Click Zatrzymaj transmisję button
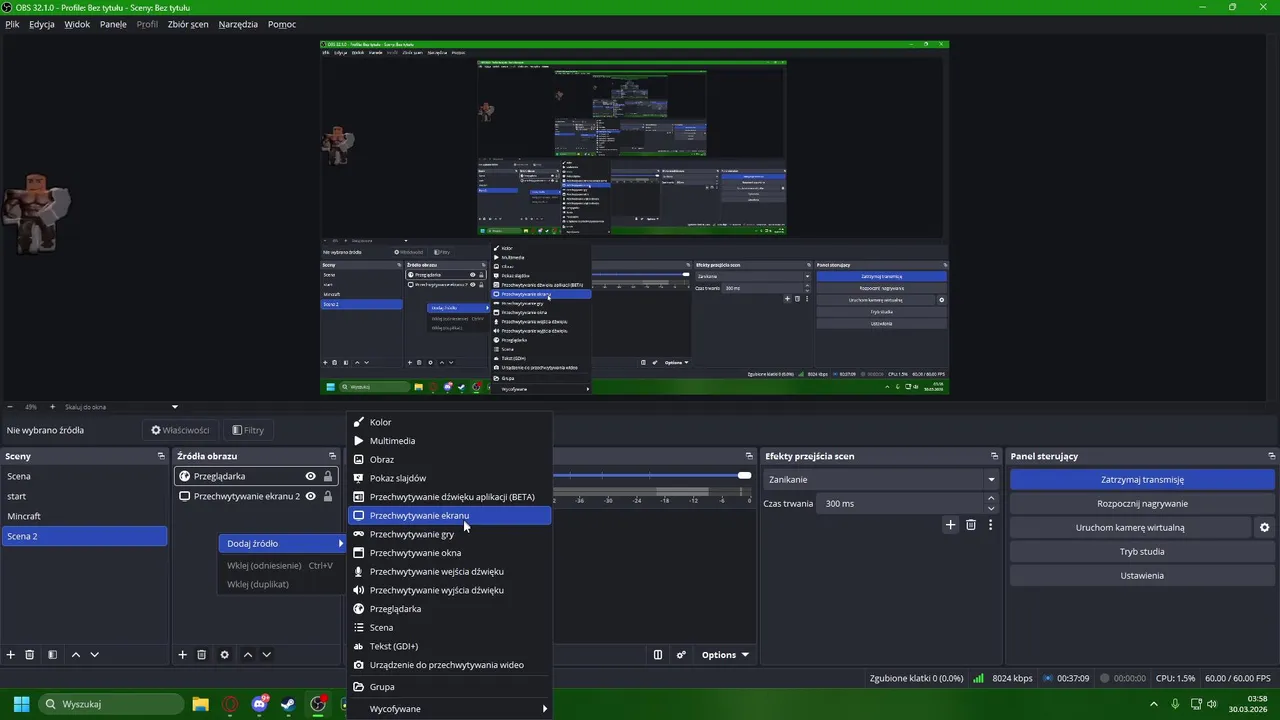This screenshot has width=1280, height=720. pos(1142,479)
